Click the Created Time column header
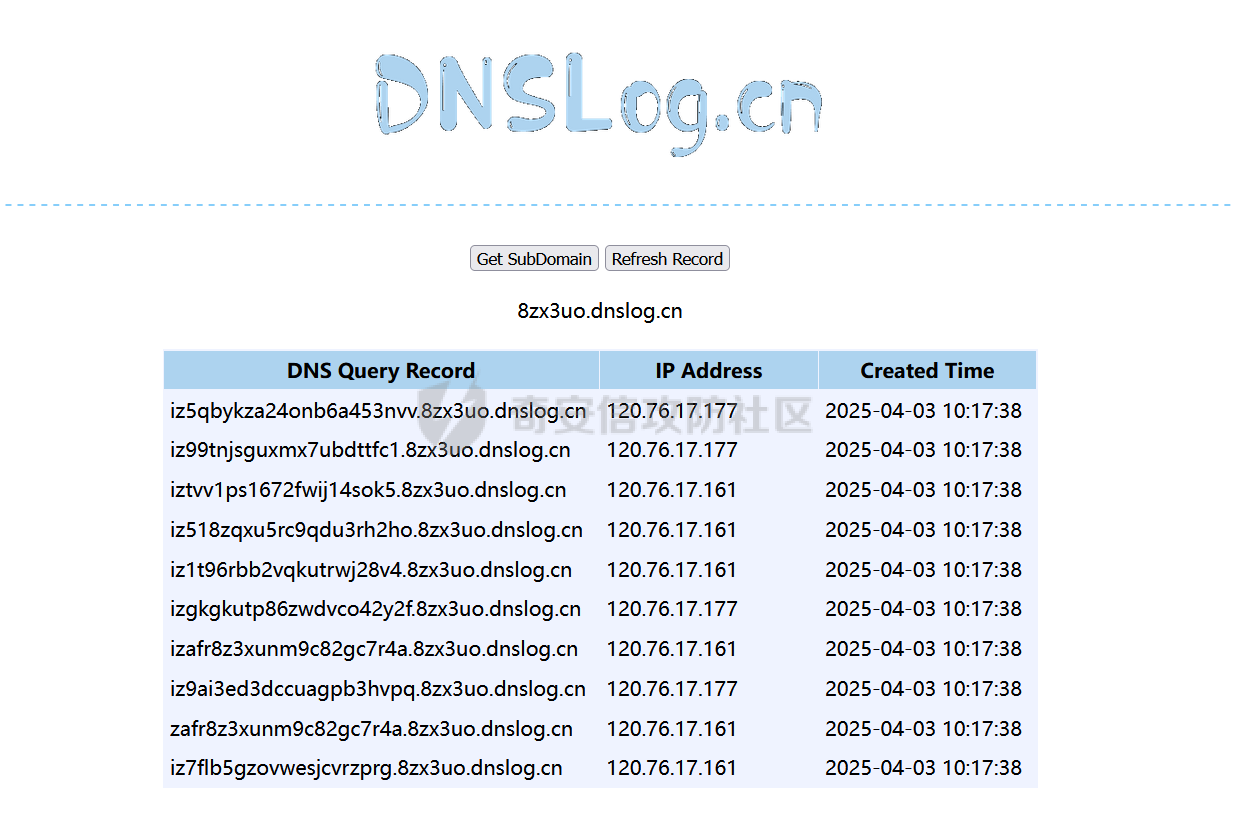This screenshot has height=828, width=1235. coord(927,371)
